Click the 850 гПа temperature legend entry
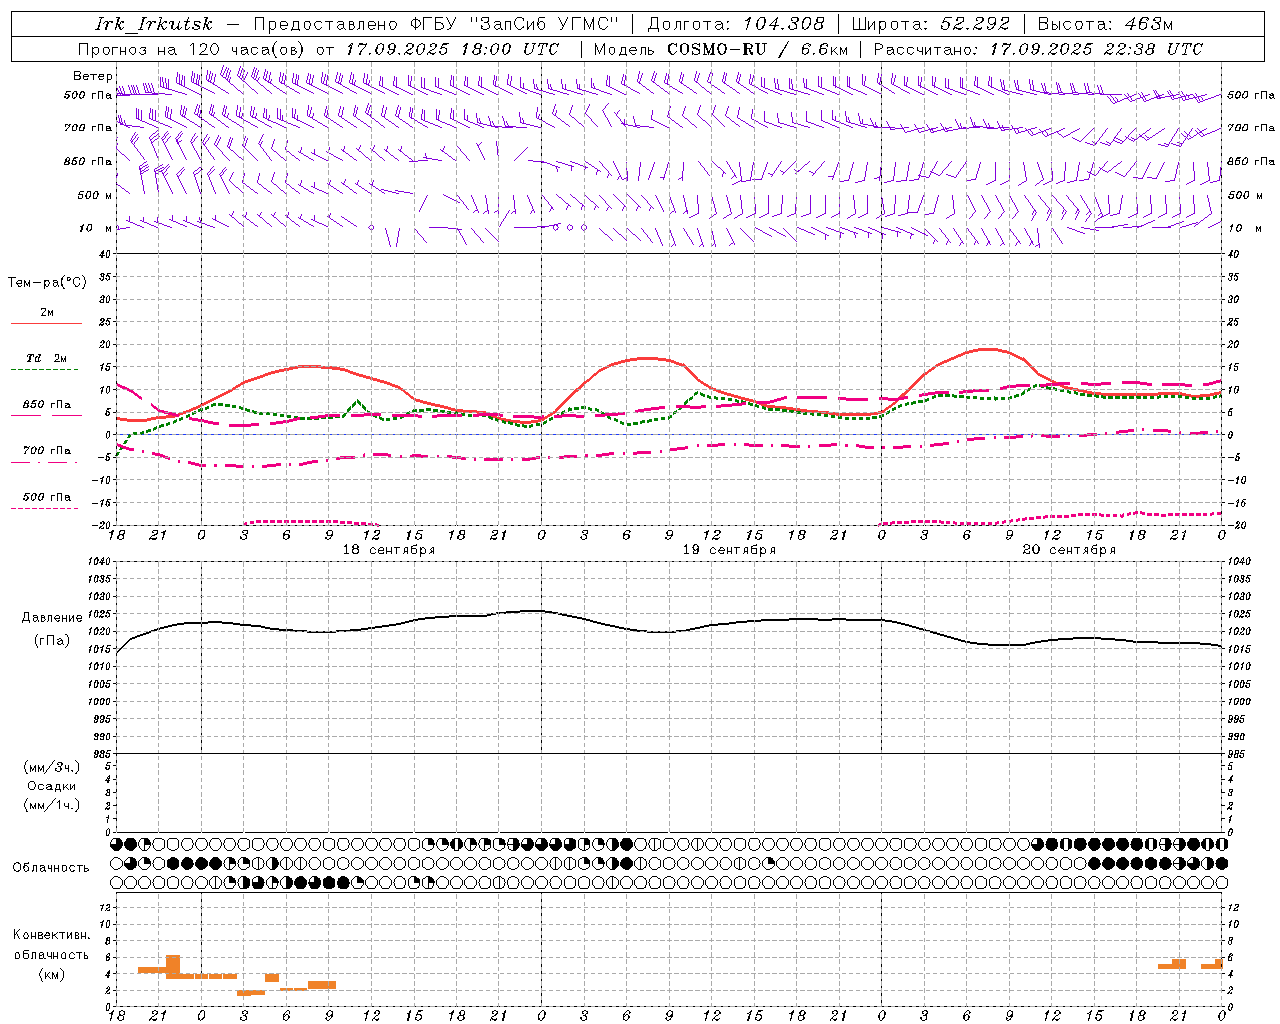Viewport: 1280px width, 1024px height. tap(47, 404)
